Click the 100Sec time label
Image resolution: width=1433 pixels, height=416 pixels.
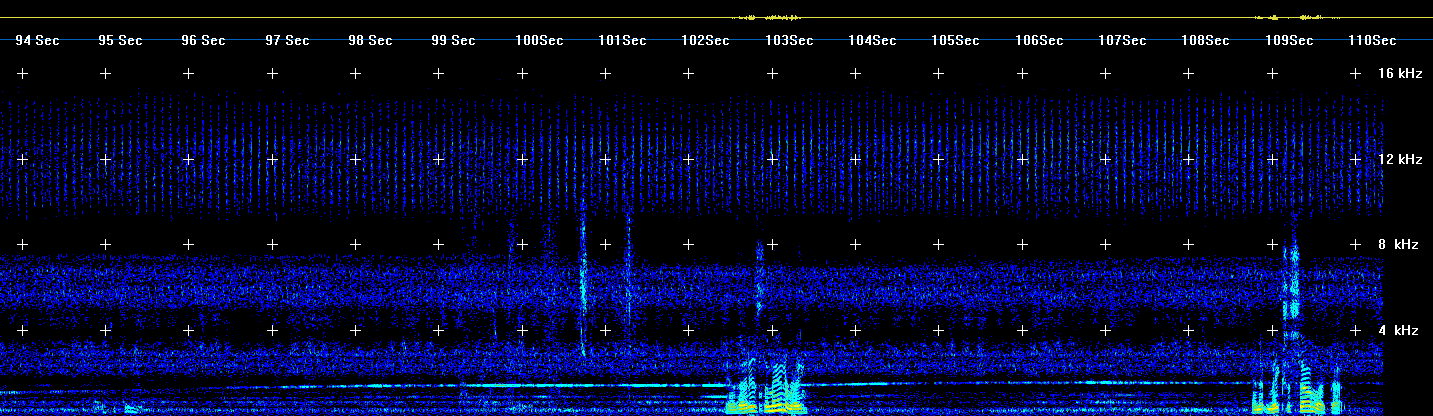pyautogui.click(x=538, y=41)
